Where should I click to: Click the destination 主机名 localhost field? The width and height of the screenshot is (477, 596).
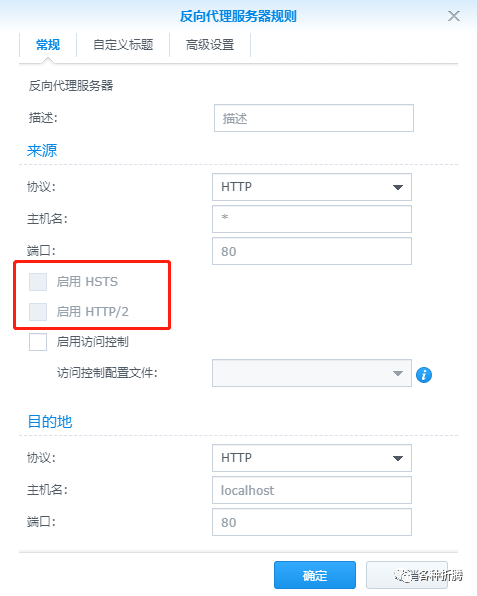point(312,490)
